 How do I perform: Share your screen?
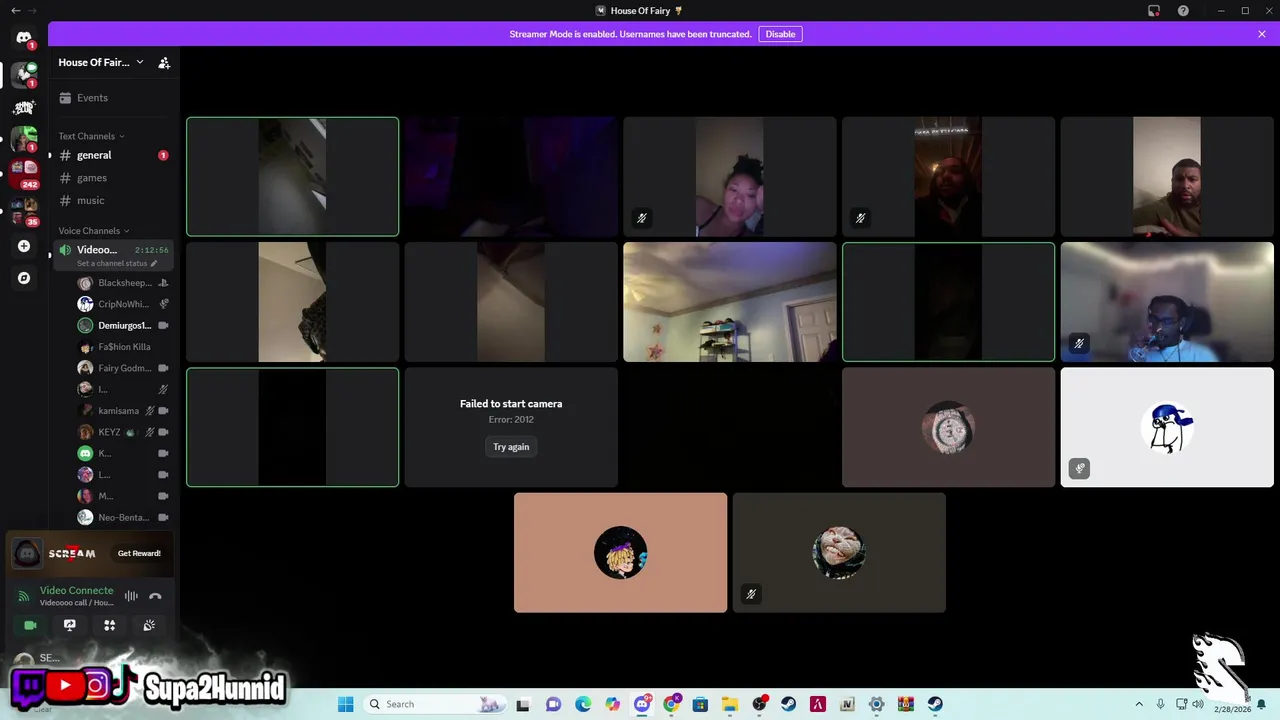[70, 625]
